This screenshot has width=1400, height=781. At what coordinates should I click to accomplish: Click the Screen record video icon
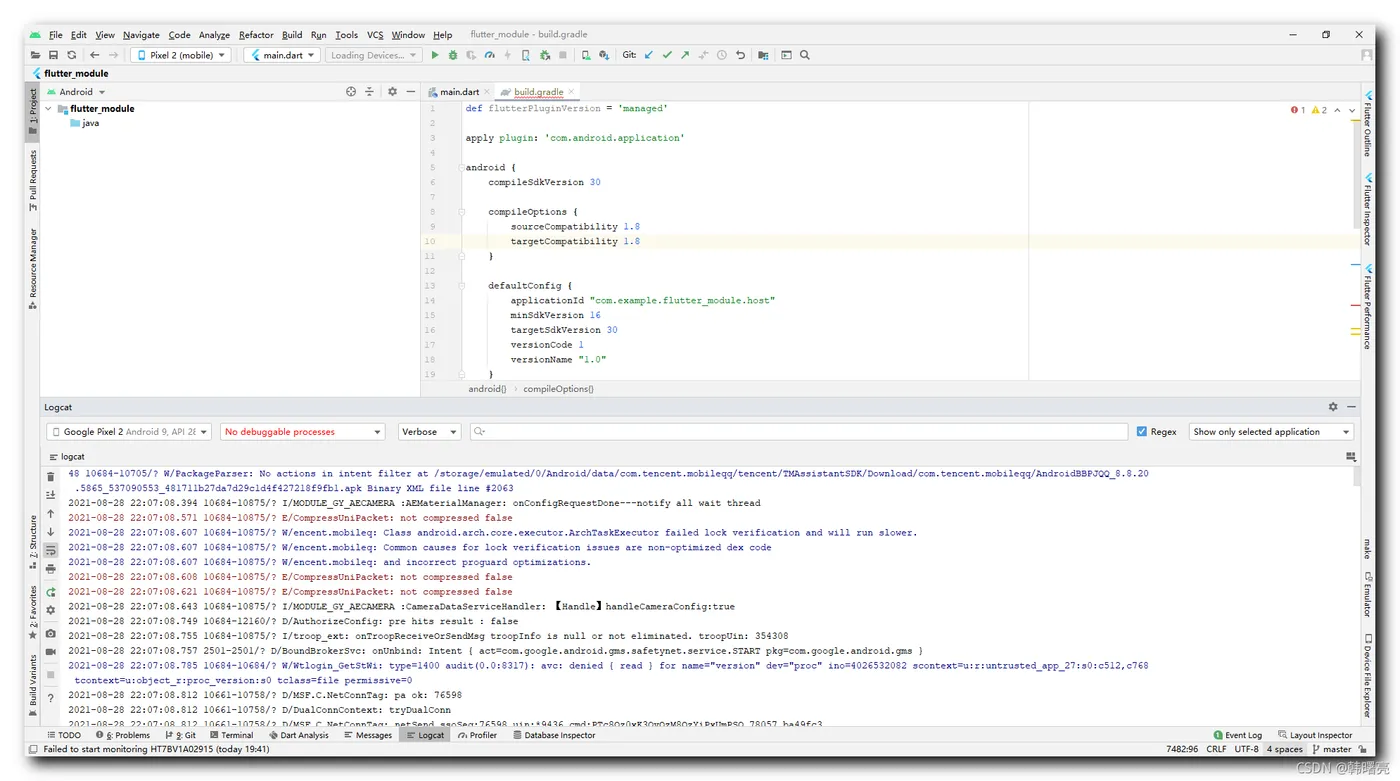51,652
